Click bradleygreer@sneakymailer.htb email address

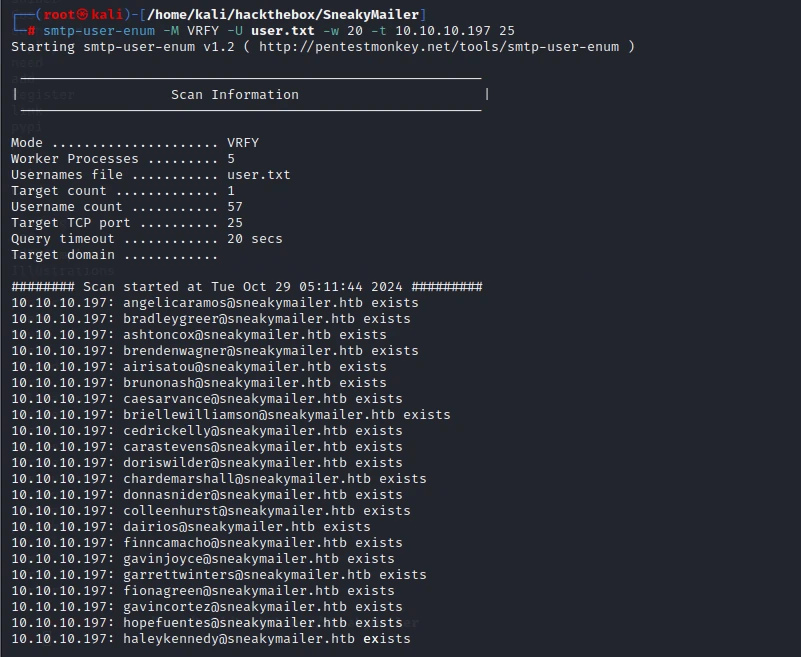click(239, 318)
